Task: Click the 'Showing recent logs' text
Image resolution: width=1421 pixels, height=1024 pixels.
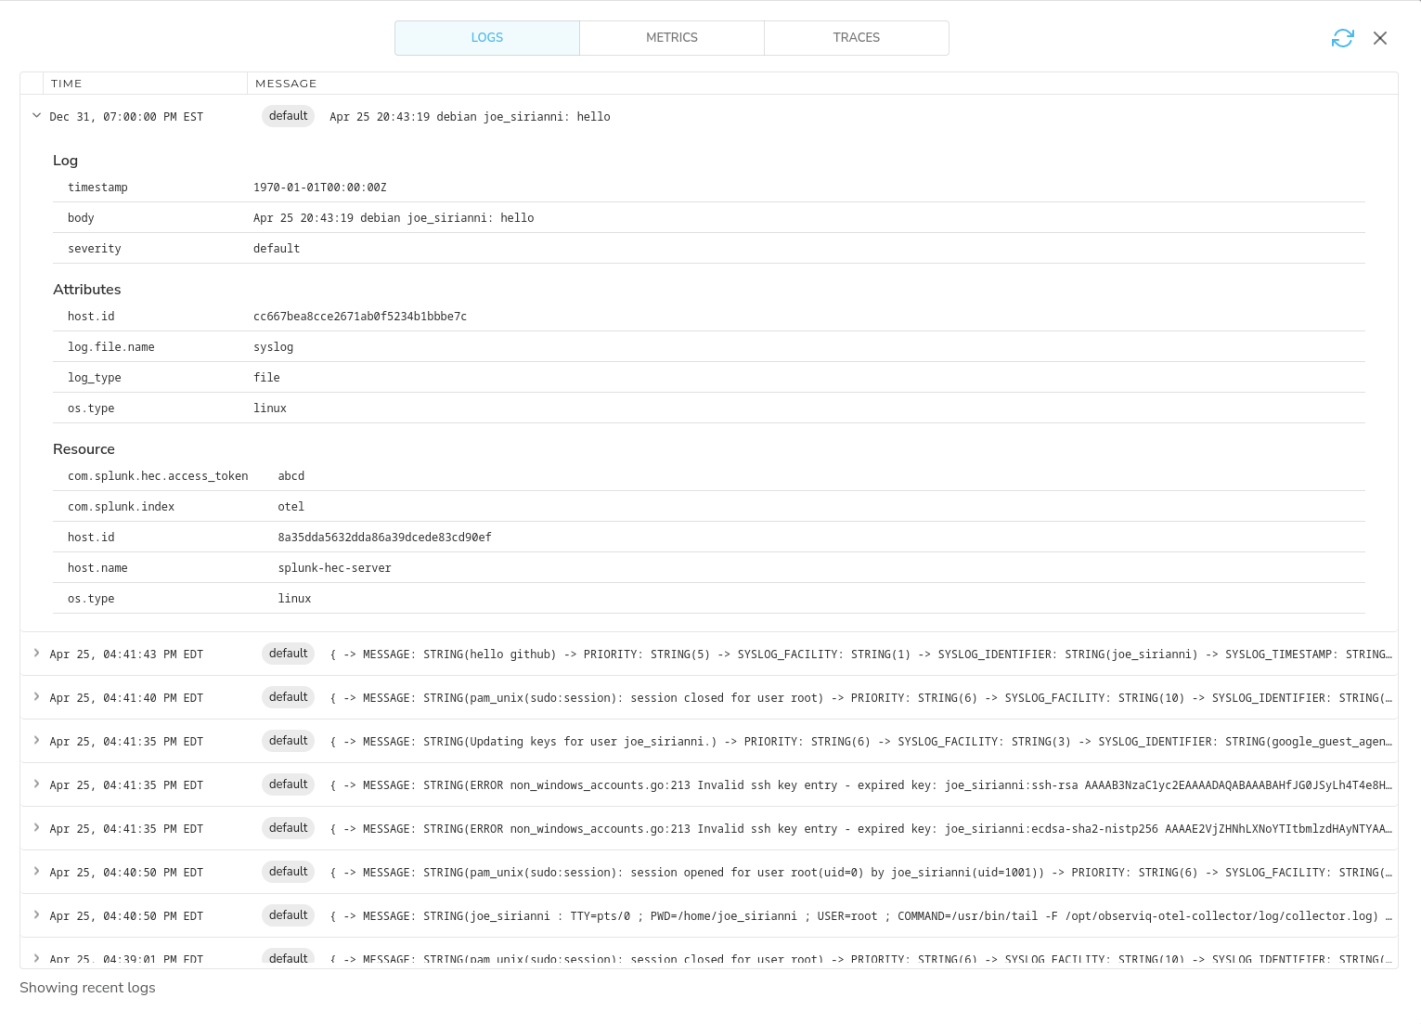Action: pyautogui.click(x=86, y=987)
